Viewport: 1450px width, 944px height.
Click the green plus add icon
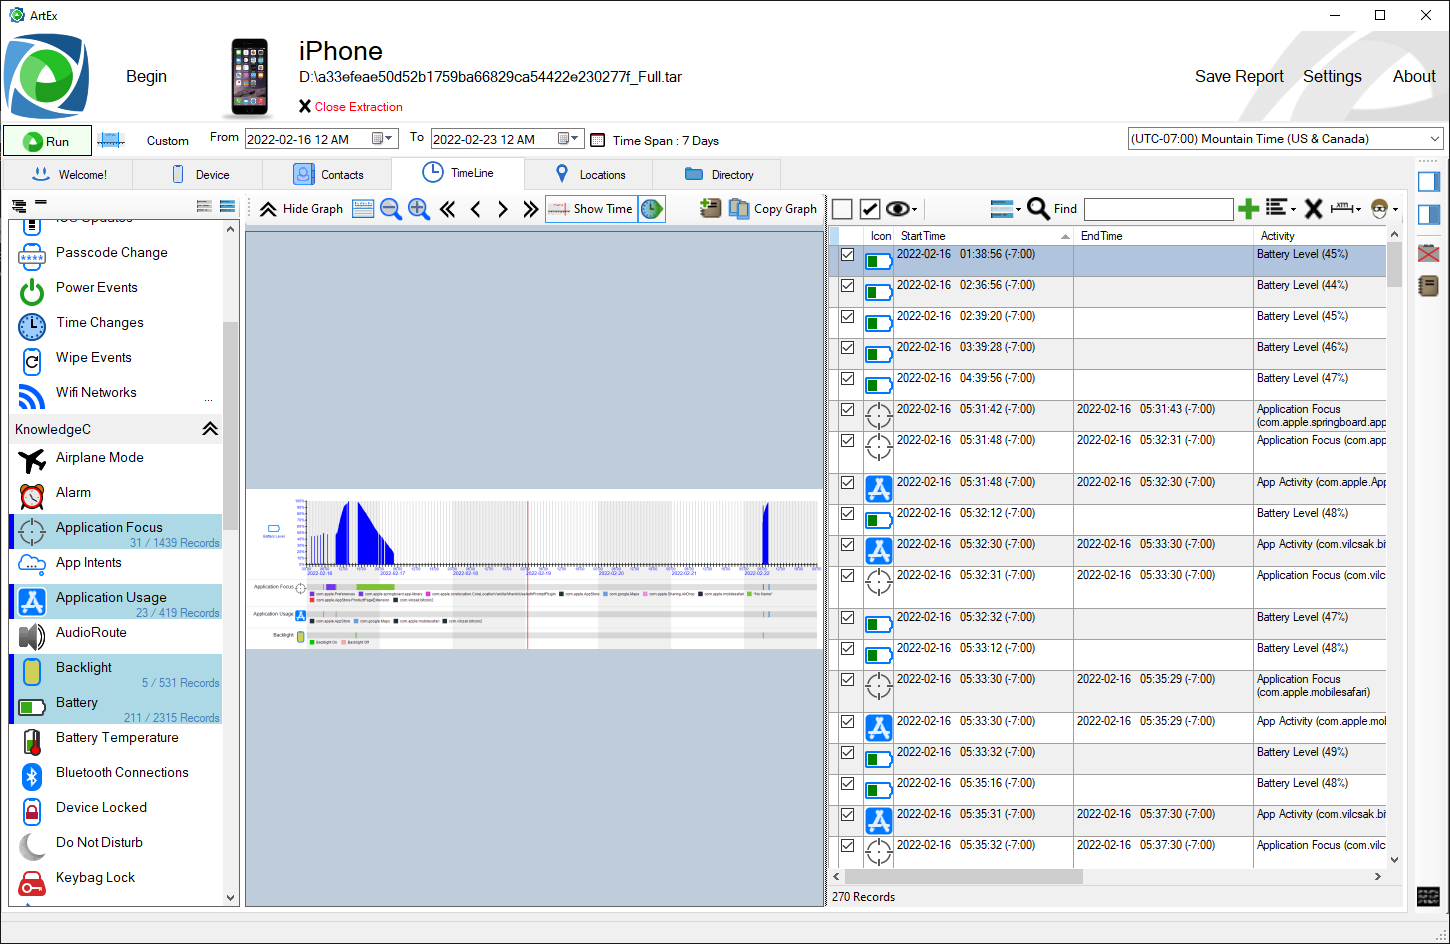(1248, 208)
